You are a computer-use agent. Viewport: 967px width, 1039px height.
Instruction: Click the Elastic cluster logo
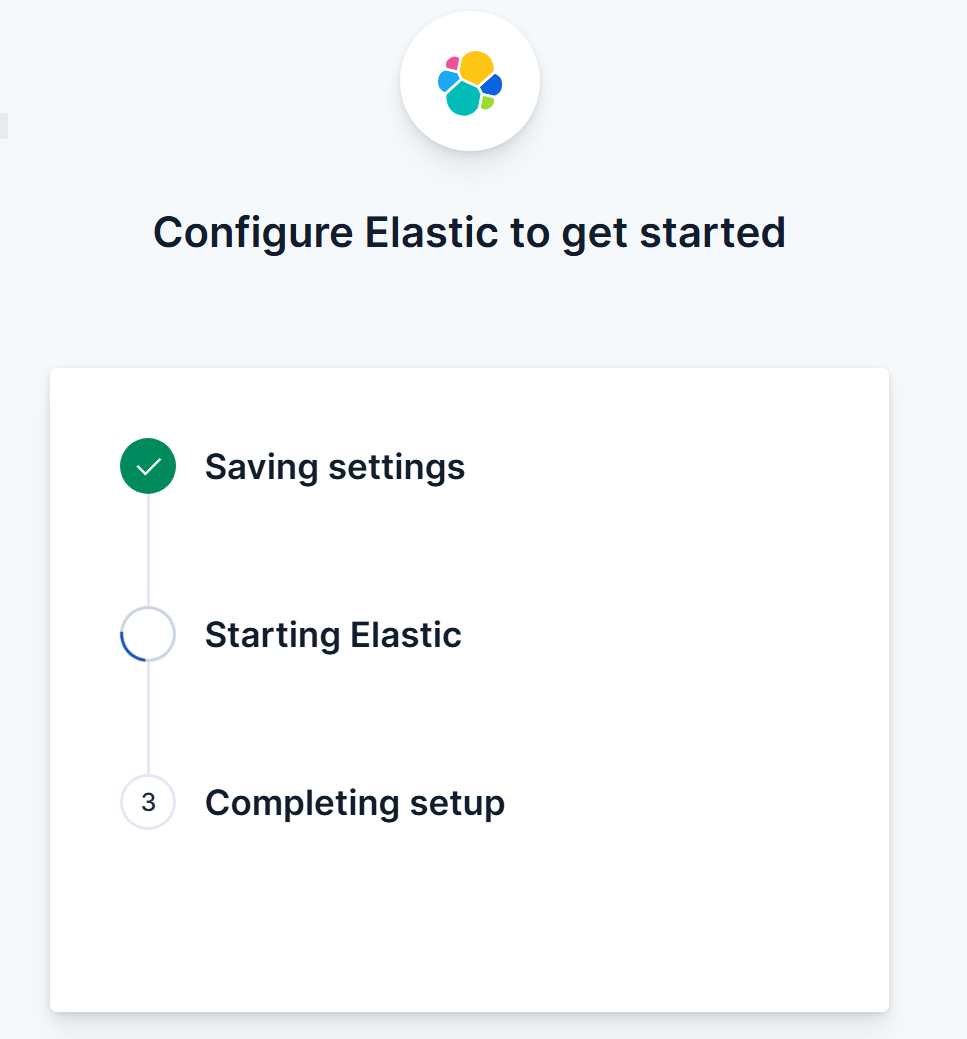470,83
